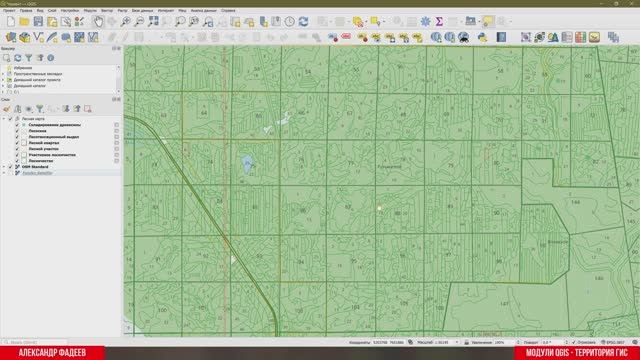Image resolution: width=640 pixels, height=360 pixels.
Task: Refresh the map canvas with the blue arrows icon
Action: coord(303,22)
